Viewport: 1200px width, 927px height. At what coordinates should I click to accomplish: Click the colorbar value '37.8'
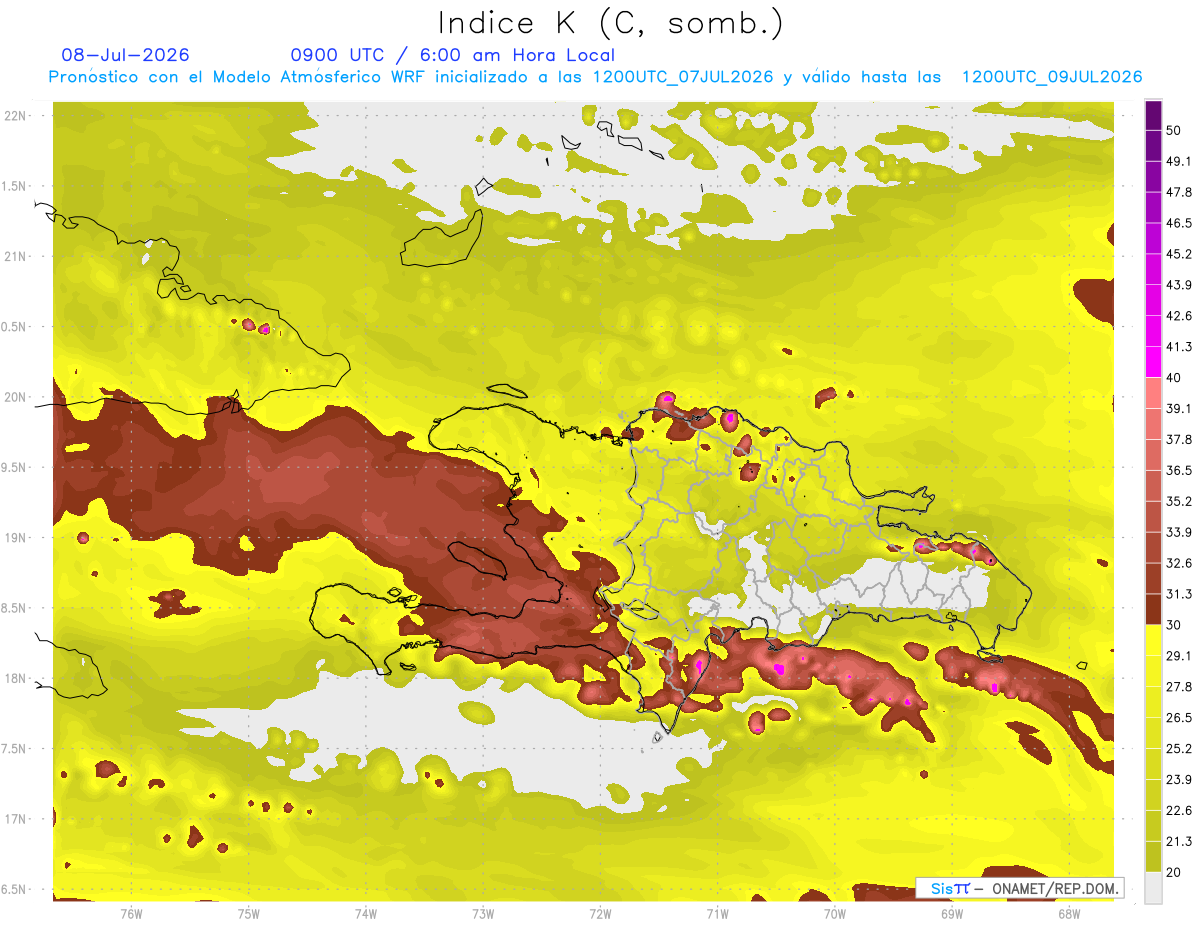1178,440
